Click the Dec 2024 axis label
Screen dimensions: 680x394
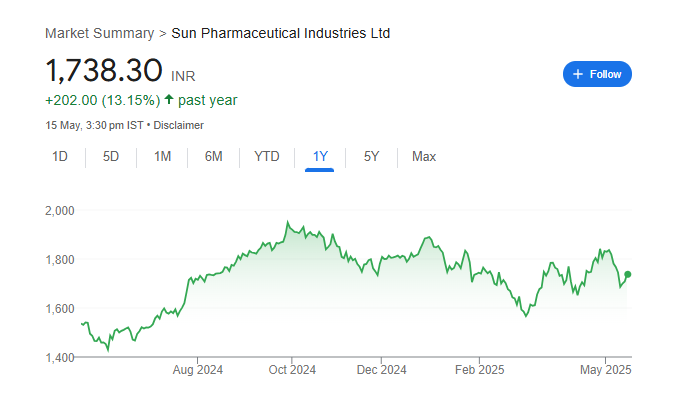coord(381,370)
